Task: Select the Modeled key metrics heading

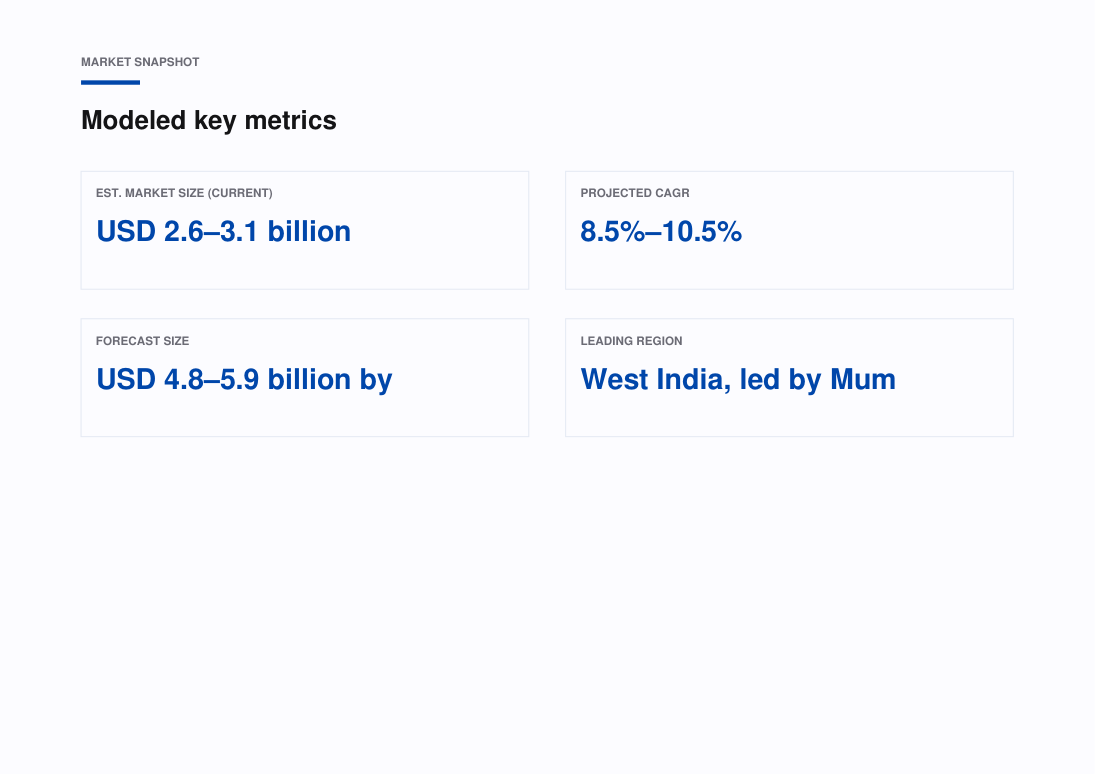Action: tap(209, 121)
